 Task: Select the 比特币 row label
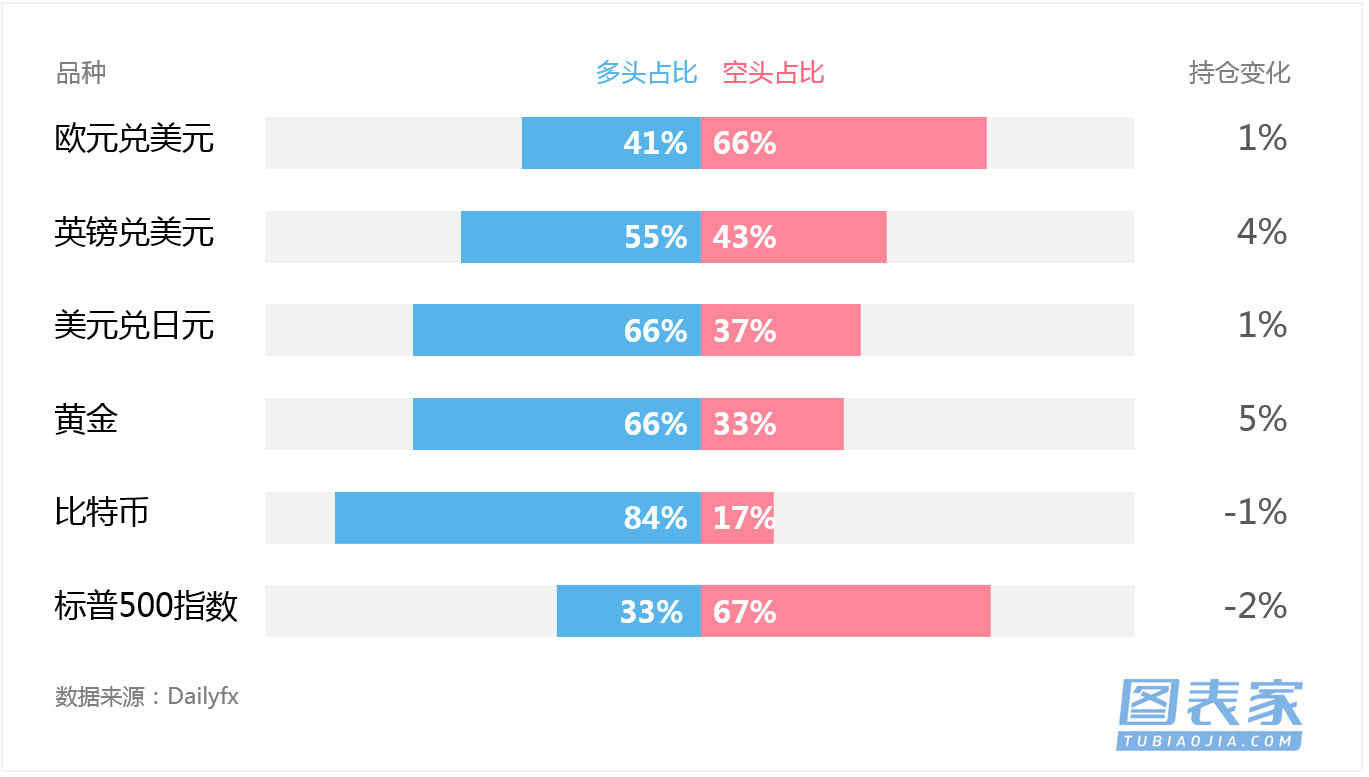click(102, 512)
